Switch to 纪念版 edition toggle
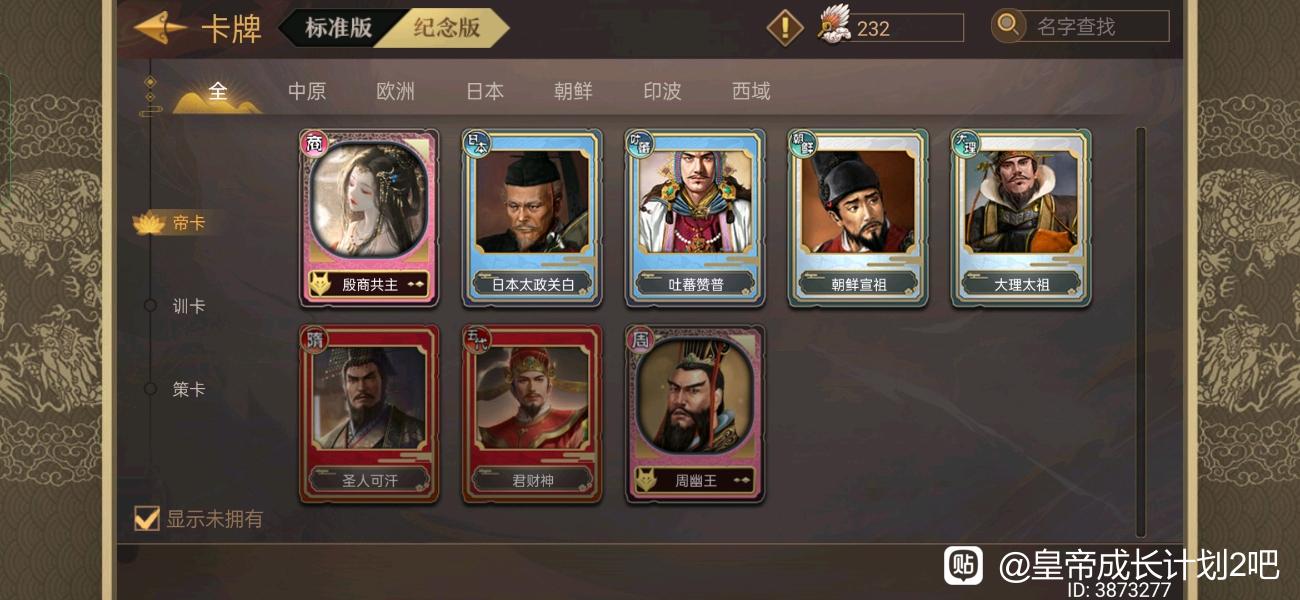Image resolution: width=1300 pixels, height=600 pixels. pos(448,28)
